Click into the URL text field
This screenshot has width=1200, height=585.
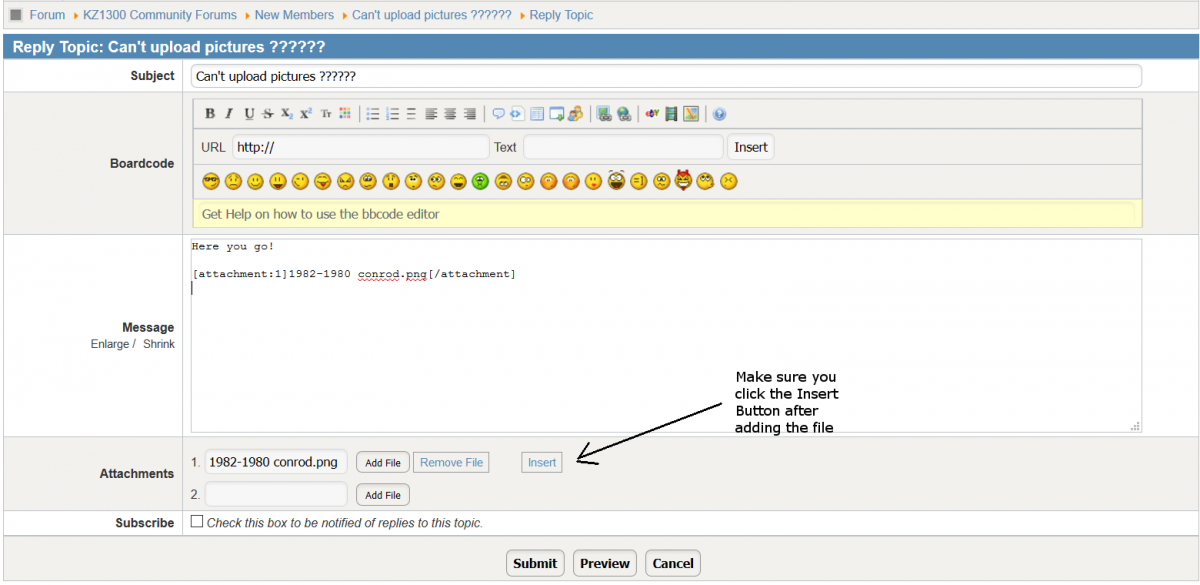tap(360, 147)
